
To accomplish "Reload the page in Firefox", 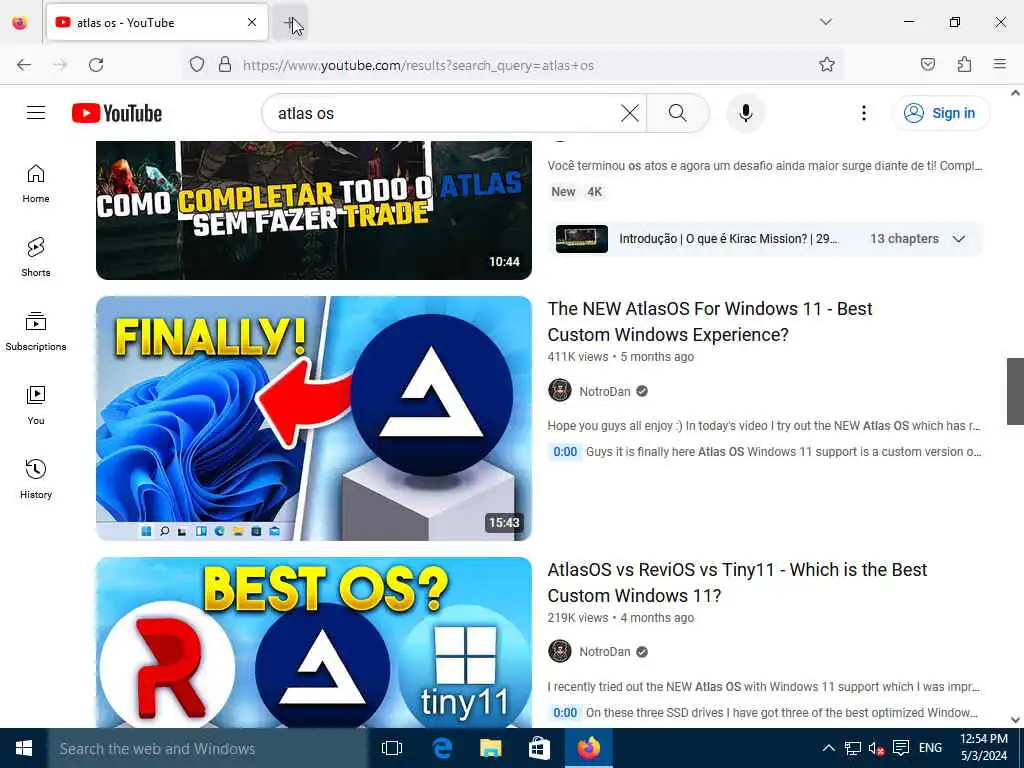I will pyautogui.click(x=96, y=65).
